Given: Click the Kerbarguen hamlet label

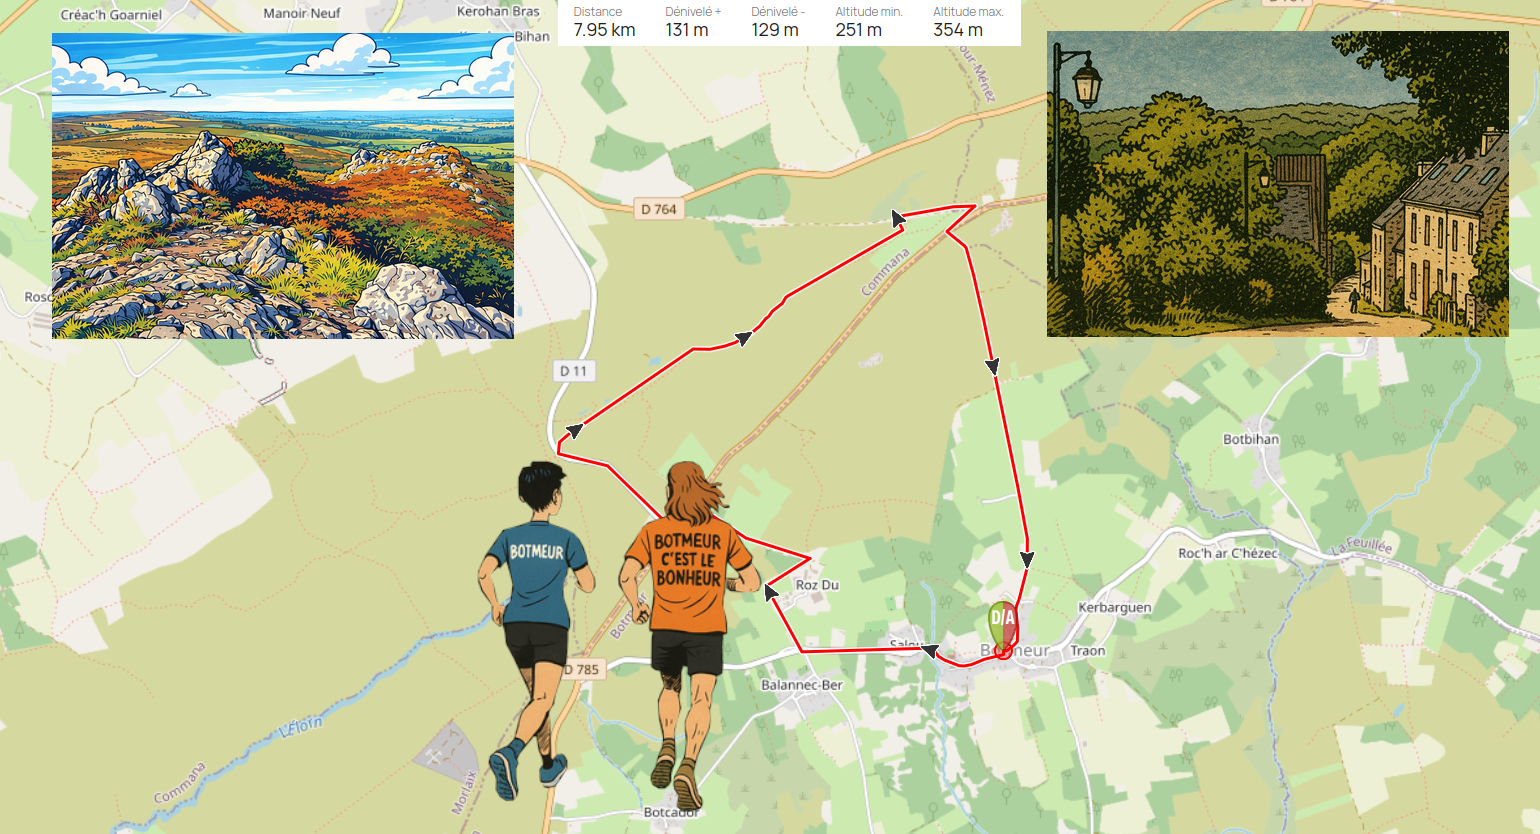Looking at the screenshot, I should pyautogui.click(x=1115, y=607).
